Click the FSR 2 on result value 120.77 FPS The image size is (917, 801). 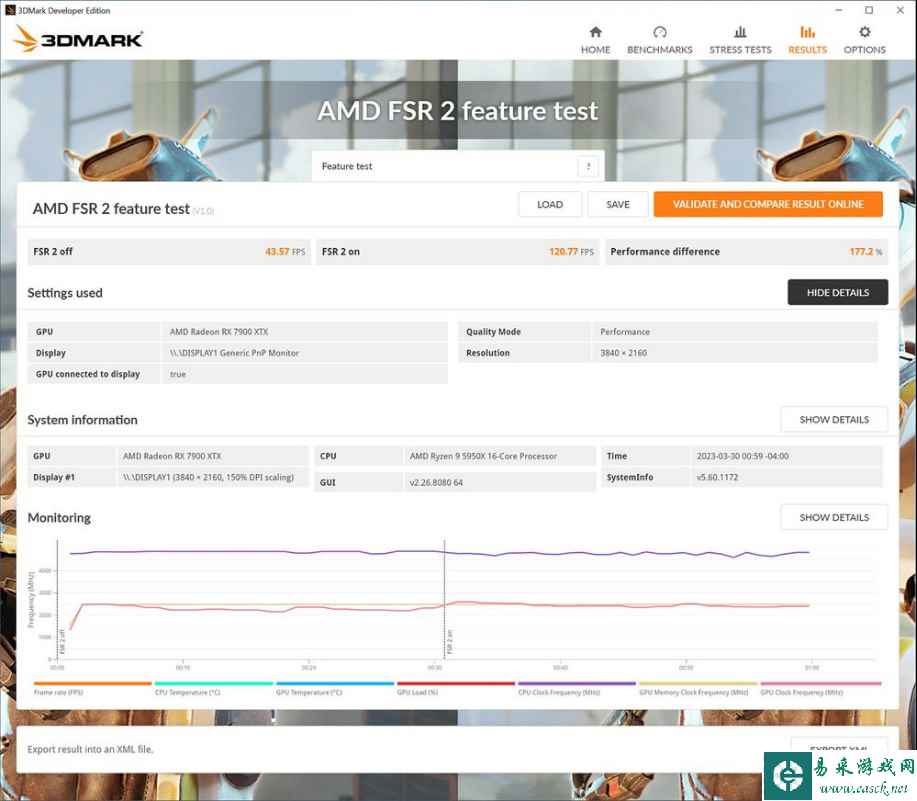[x=571, y=252]
